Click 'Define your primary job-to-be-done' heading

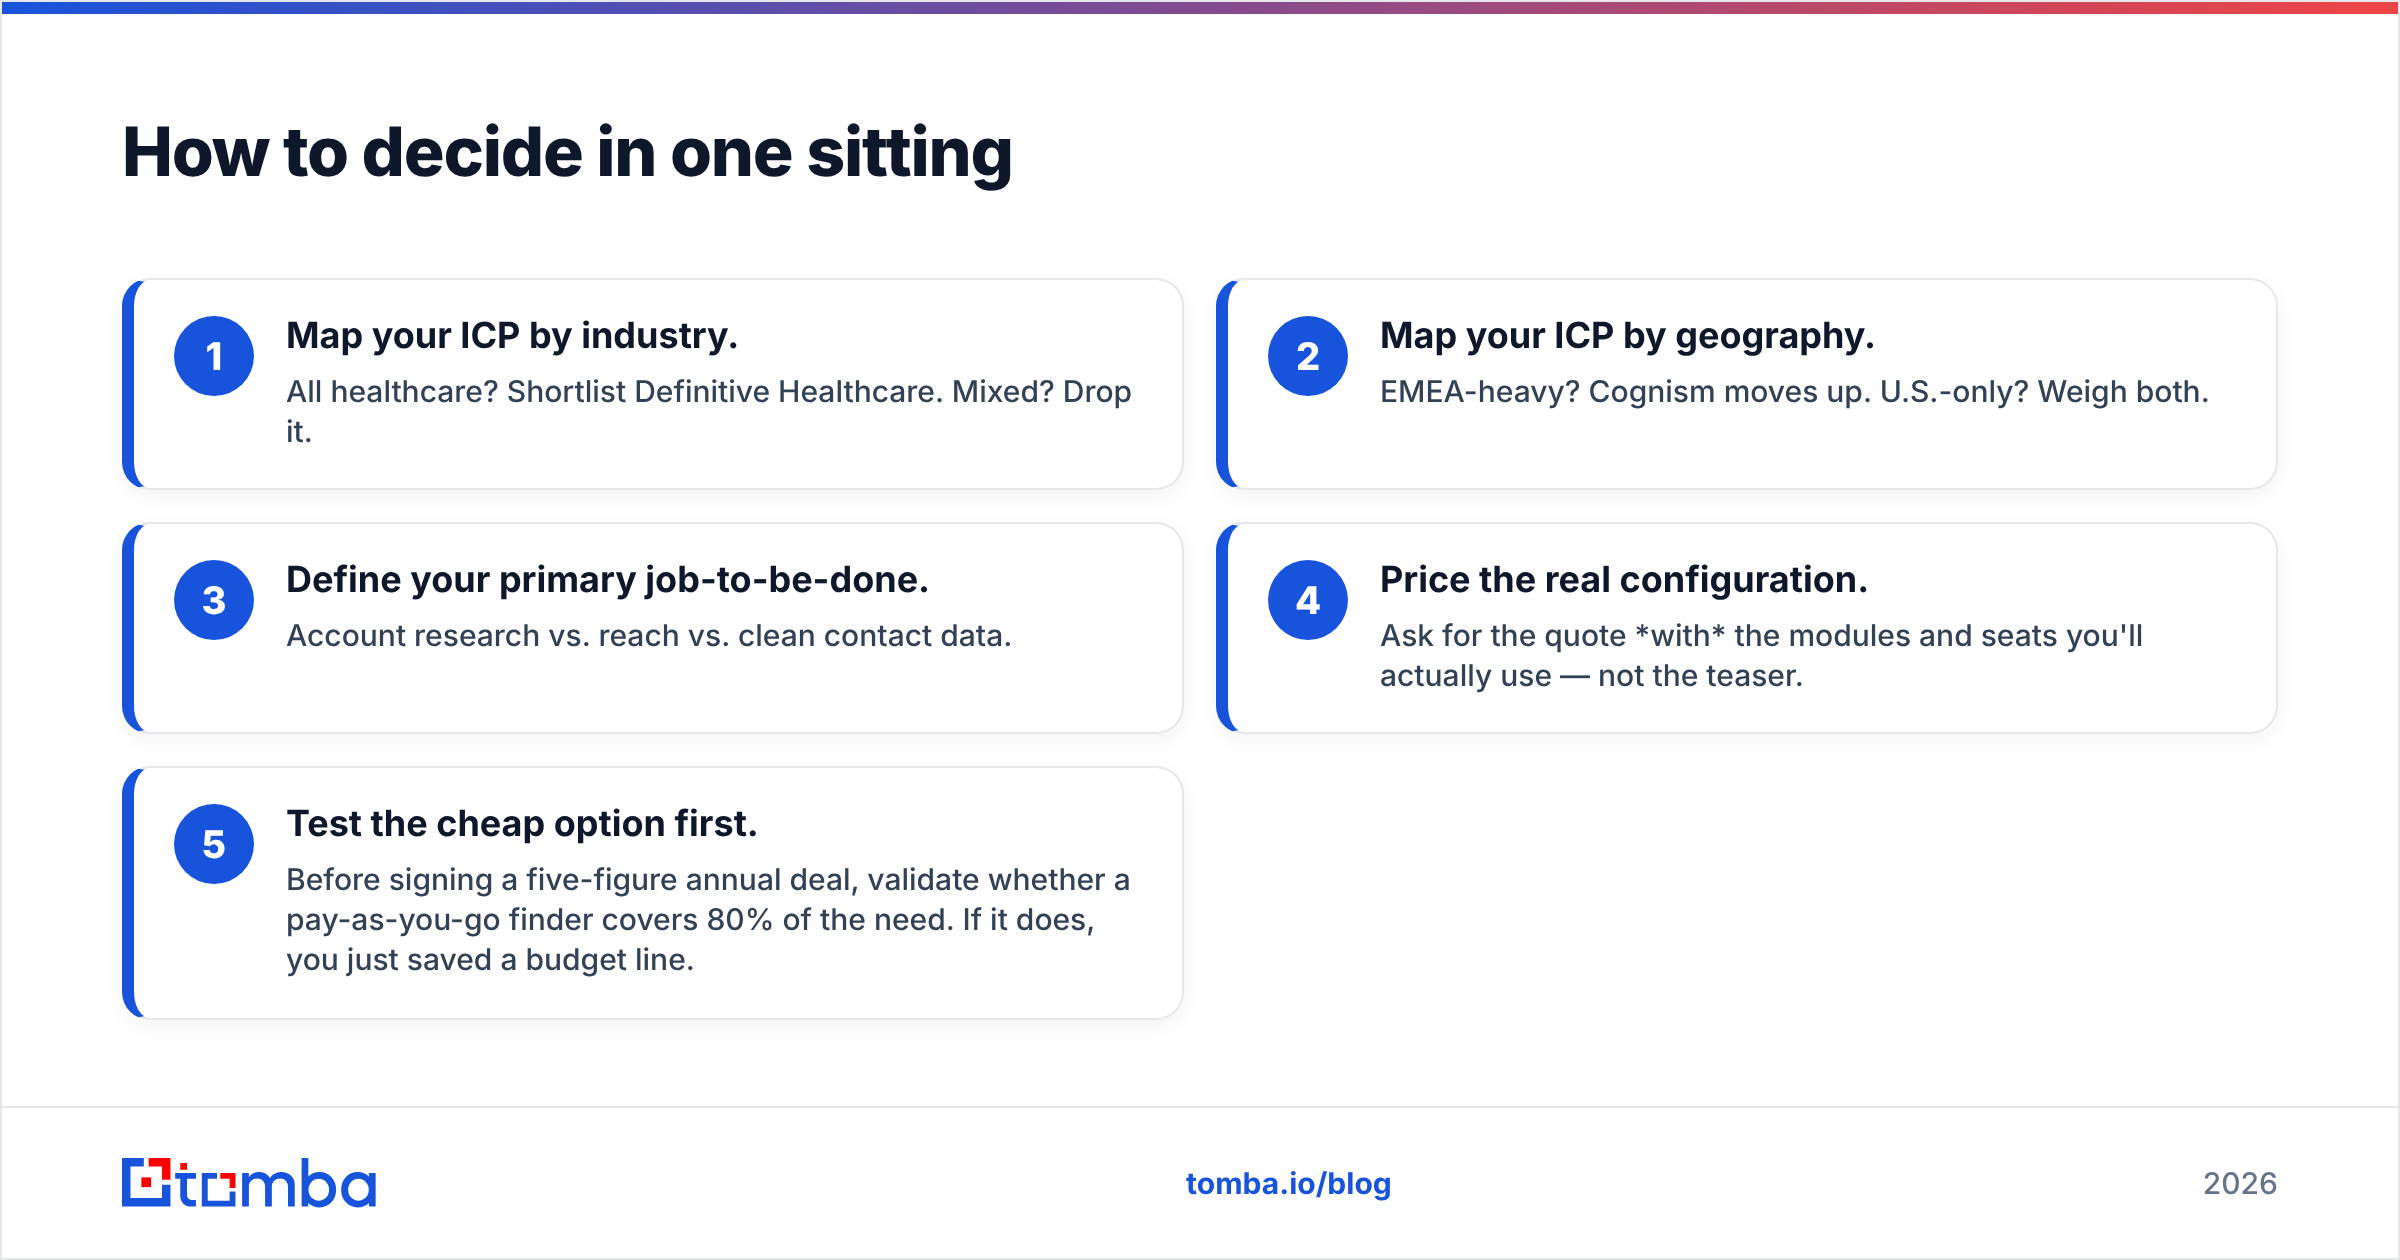click(x=607, y=580)
